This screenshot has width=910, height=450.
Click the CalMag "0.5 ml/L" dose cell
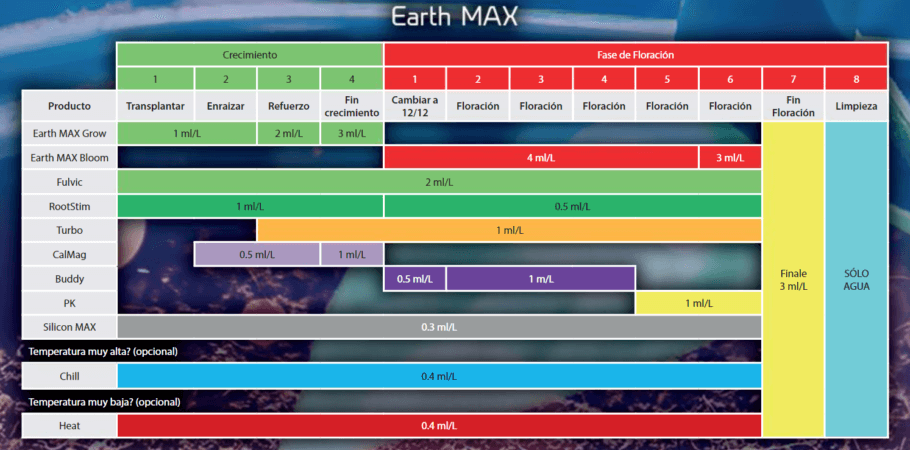(257, 255)
